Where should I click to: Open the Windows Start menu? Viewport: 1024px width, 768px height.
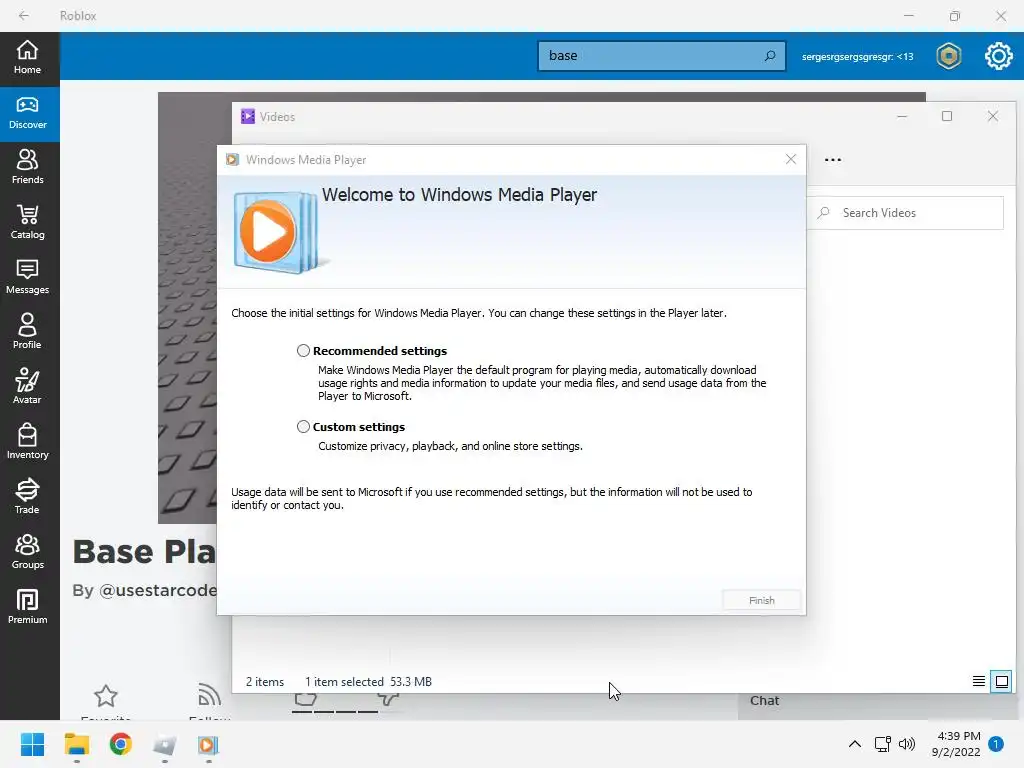pyautogui.click(x=32, y=744)
